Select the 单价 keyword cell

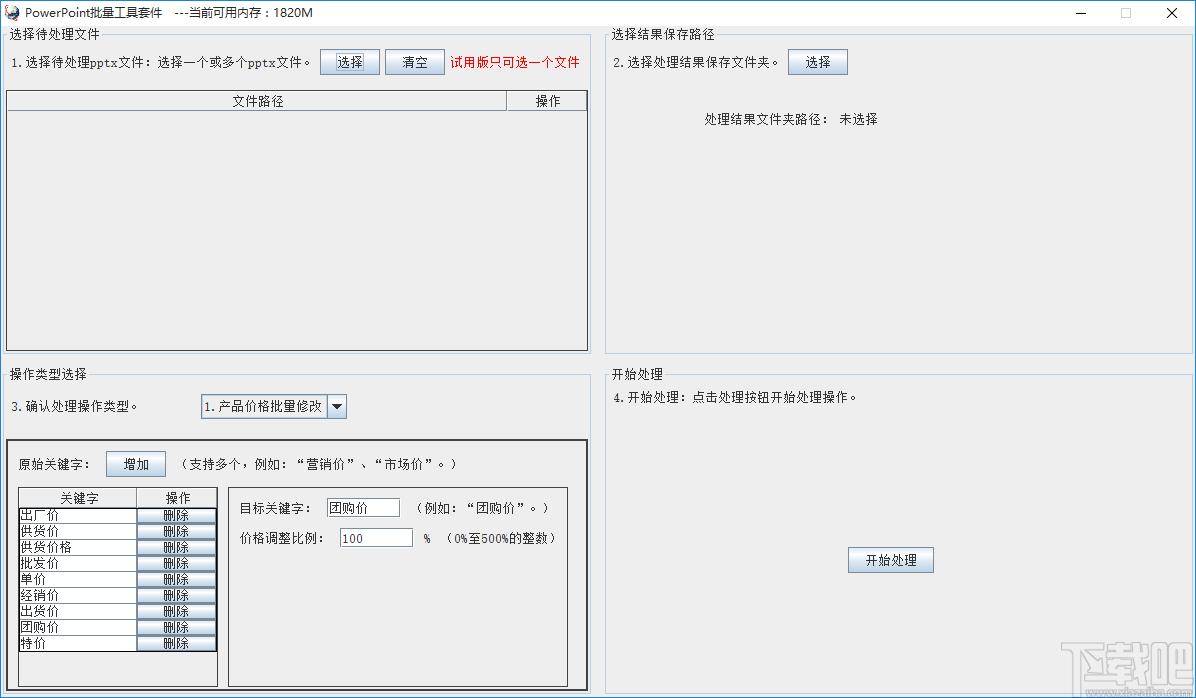tap(78, 580)
